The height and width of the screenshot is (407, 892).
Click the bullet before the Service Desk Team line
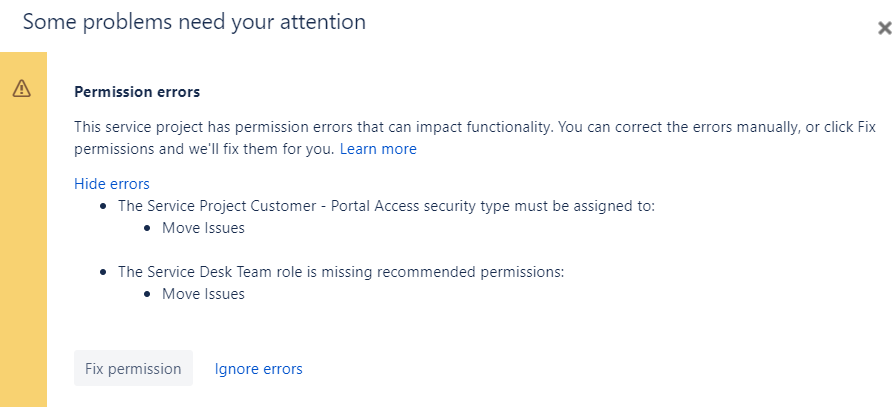[x=103, y=272]
